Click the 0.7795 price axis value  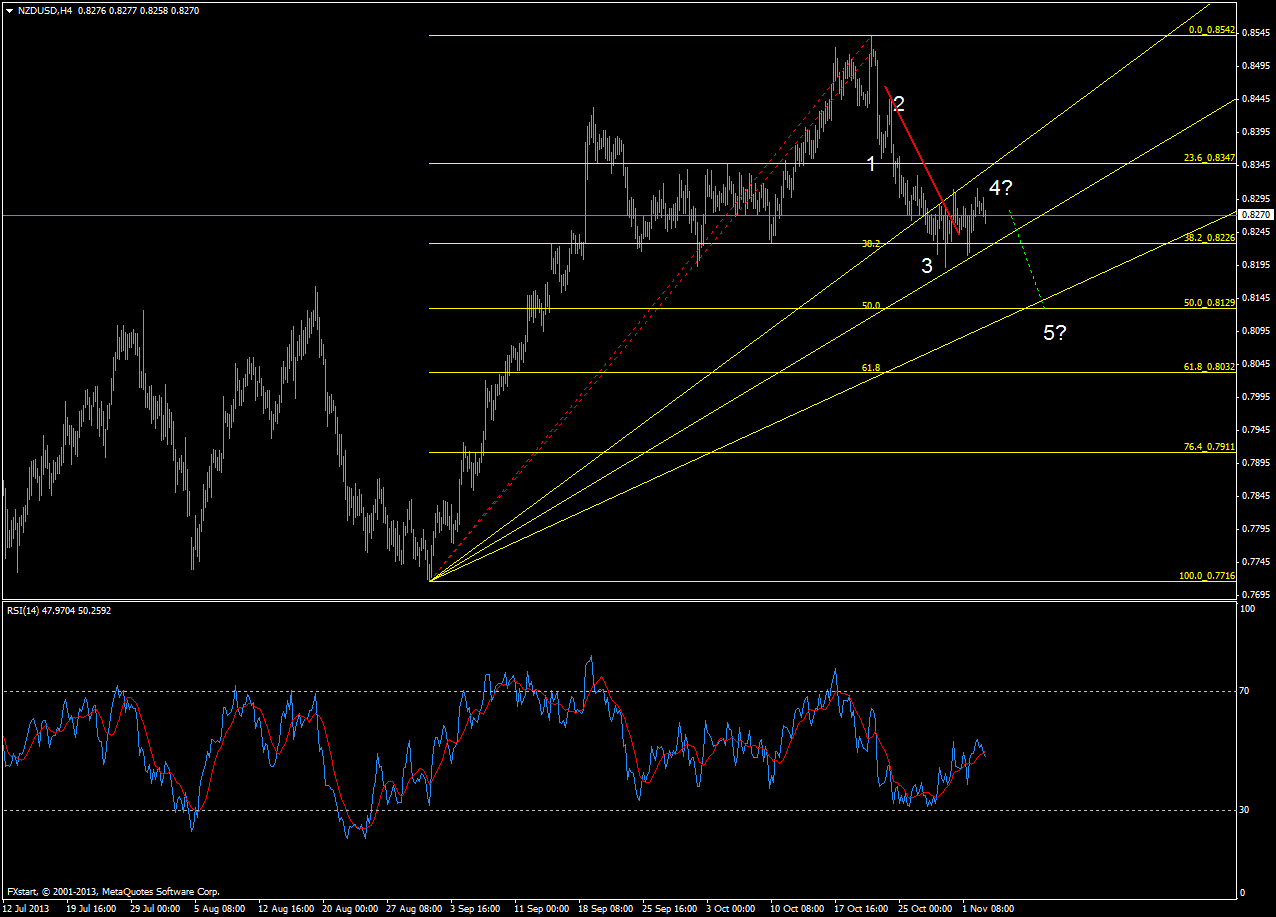point(1256,528)
